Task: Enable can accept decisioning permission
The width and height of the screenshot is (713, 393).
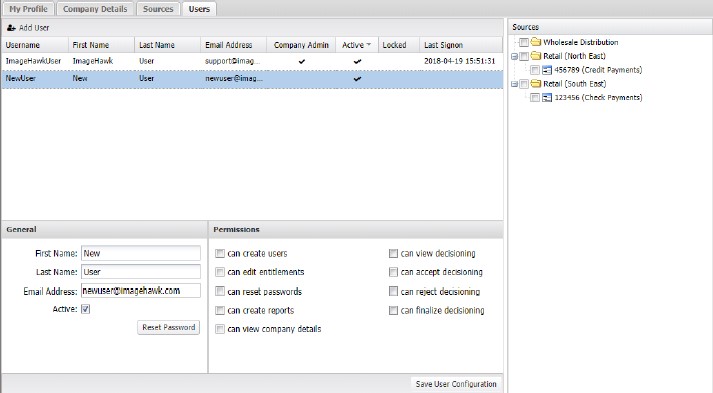Action: pos(393,272)
